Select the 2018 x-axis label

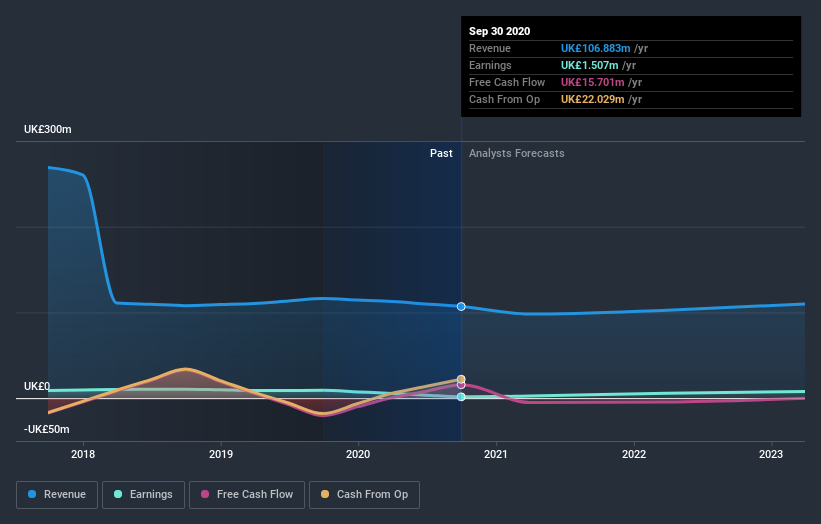tap(83, 454)
